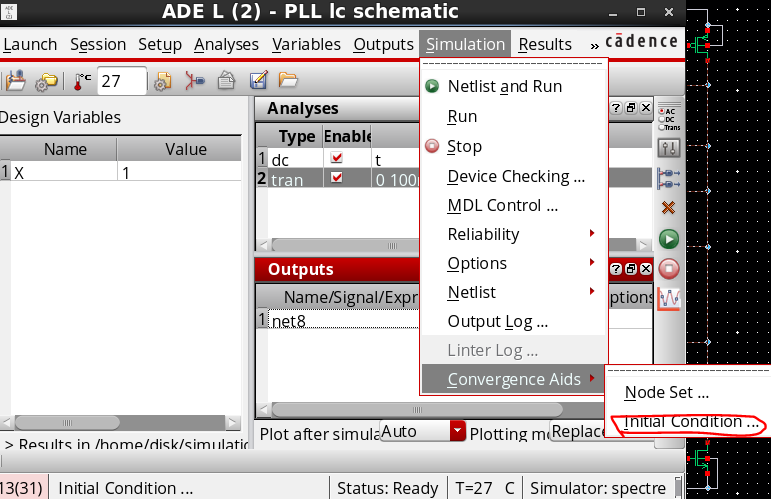Select Node Set from submenu
771x499 pixels.
(688, 392)
